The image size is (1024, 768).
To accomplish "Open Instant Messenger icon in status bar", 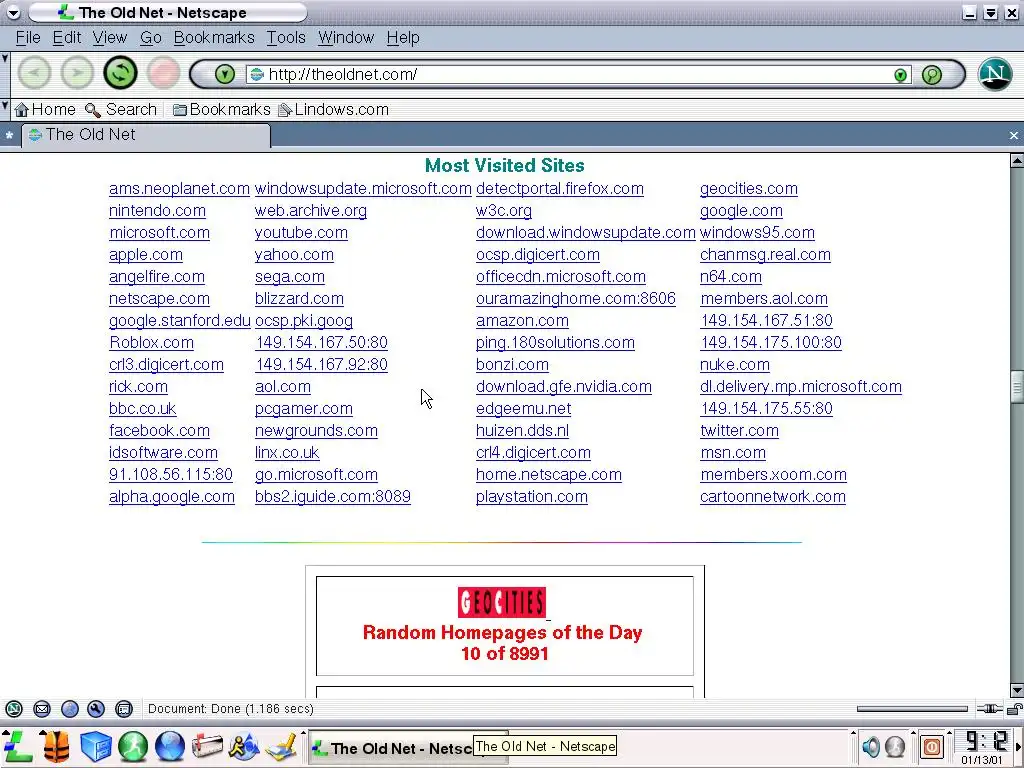I will [70, 709].
